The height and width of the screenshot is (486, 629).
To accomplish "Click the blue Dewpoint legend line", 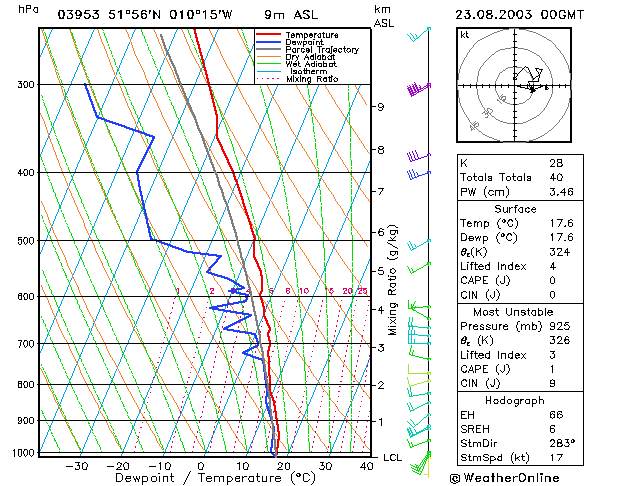I will (268, 42).
